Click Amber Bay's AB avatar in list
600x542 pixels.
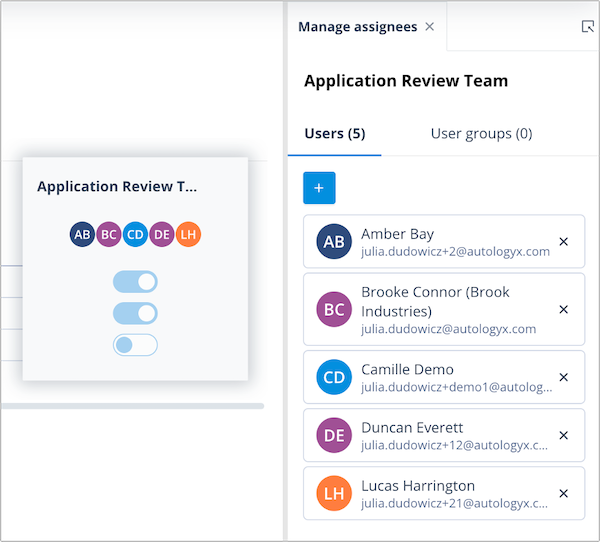(334, 242)
